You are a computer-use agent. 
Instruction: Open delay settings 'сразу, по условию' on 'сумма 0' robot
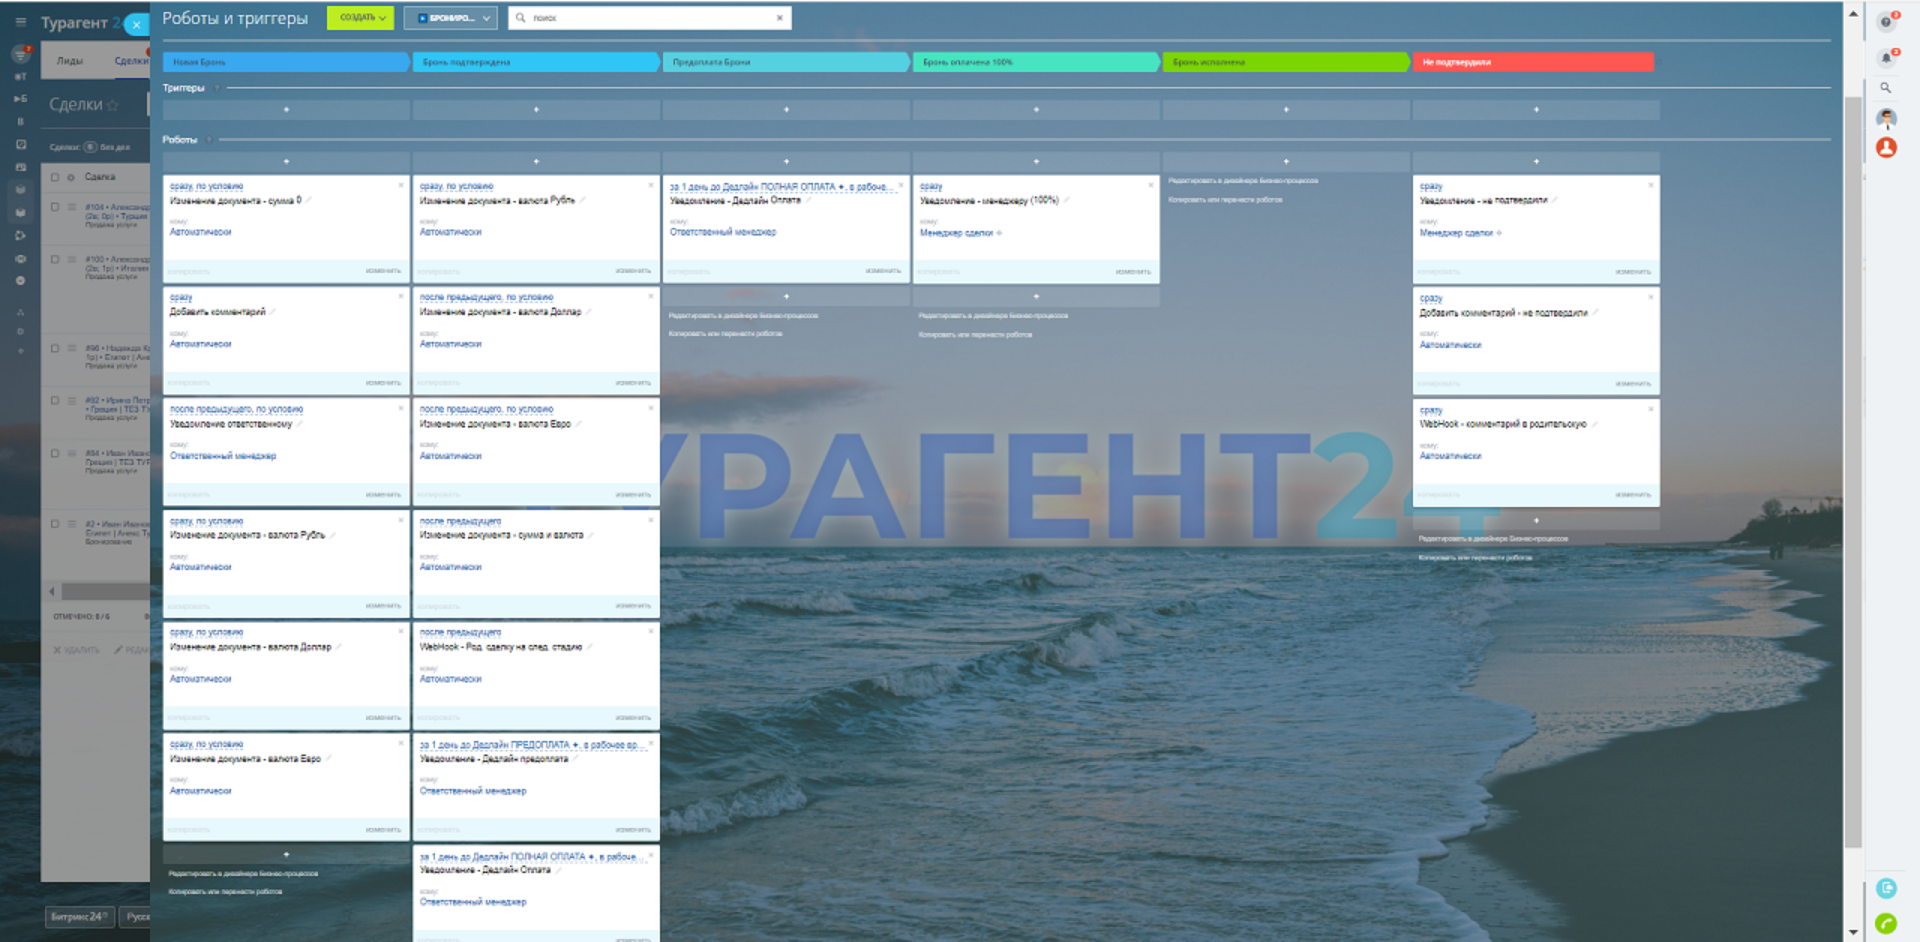pos(206,186)
